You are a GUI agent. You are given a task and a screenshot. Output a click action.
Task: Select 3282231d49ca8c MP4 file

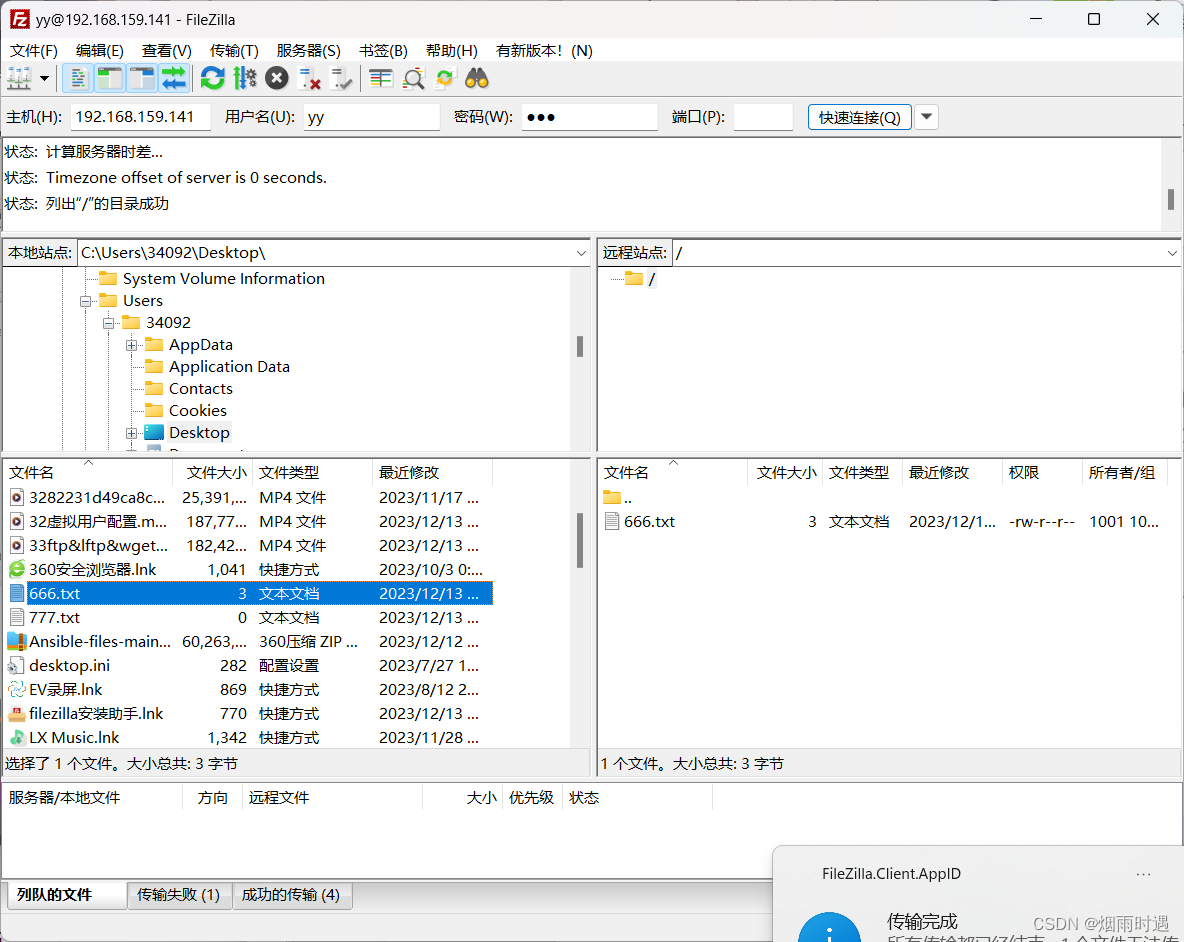point(249,497)
